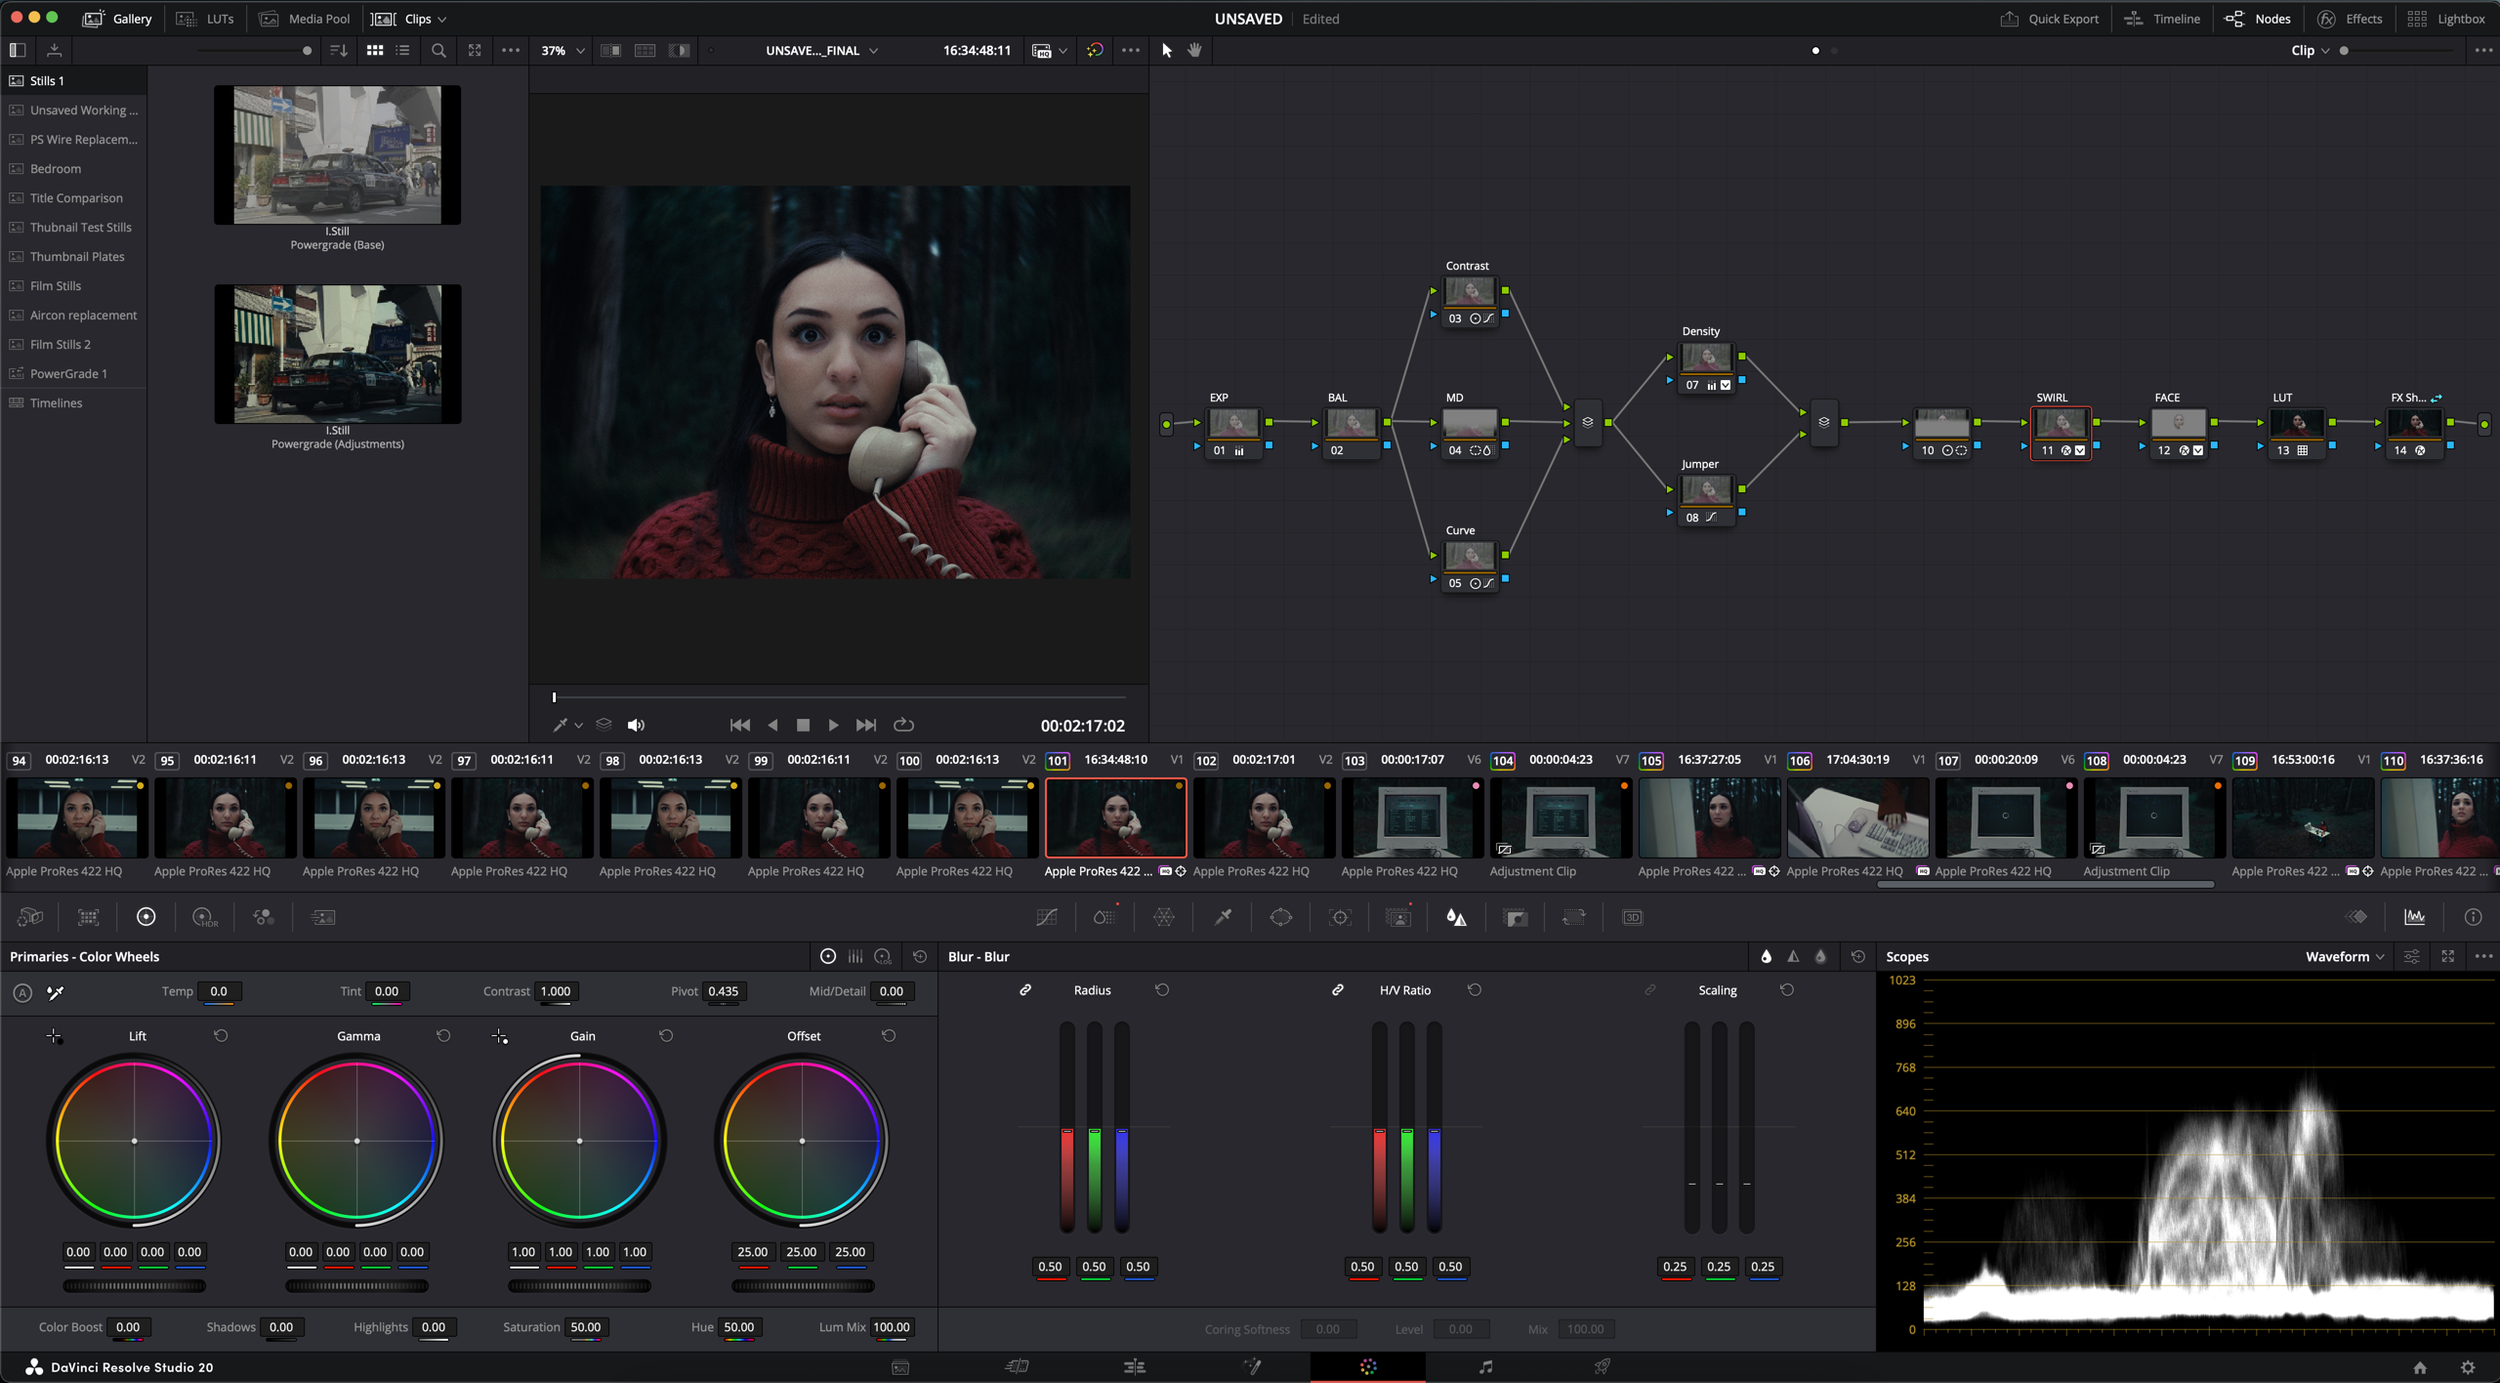
Task: Open the Color Warper palette
Action: [1163, 917]
